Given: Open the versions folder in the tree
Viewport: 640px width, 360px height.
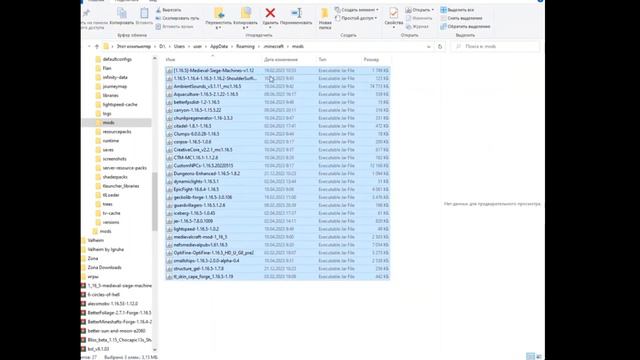Looking at the screenshot, I should pos(111,222).
